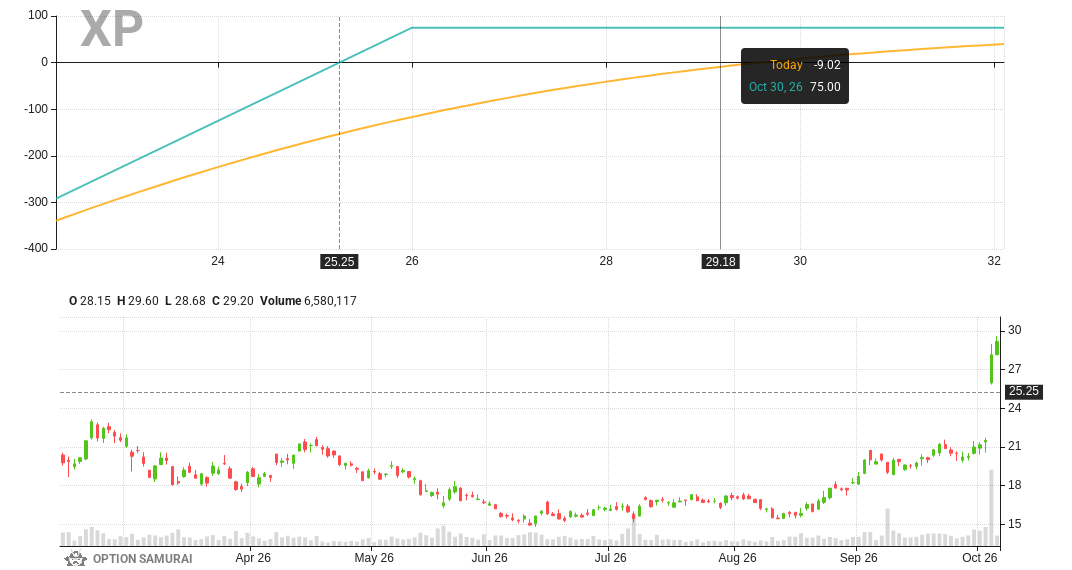Viewport: 1072px width, 570px height.
Task: Click the close price C 29.20
Action: [x=232, y=301]
